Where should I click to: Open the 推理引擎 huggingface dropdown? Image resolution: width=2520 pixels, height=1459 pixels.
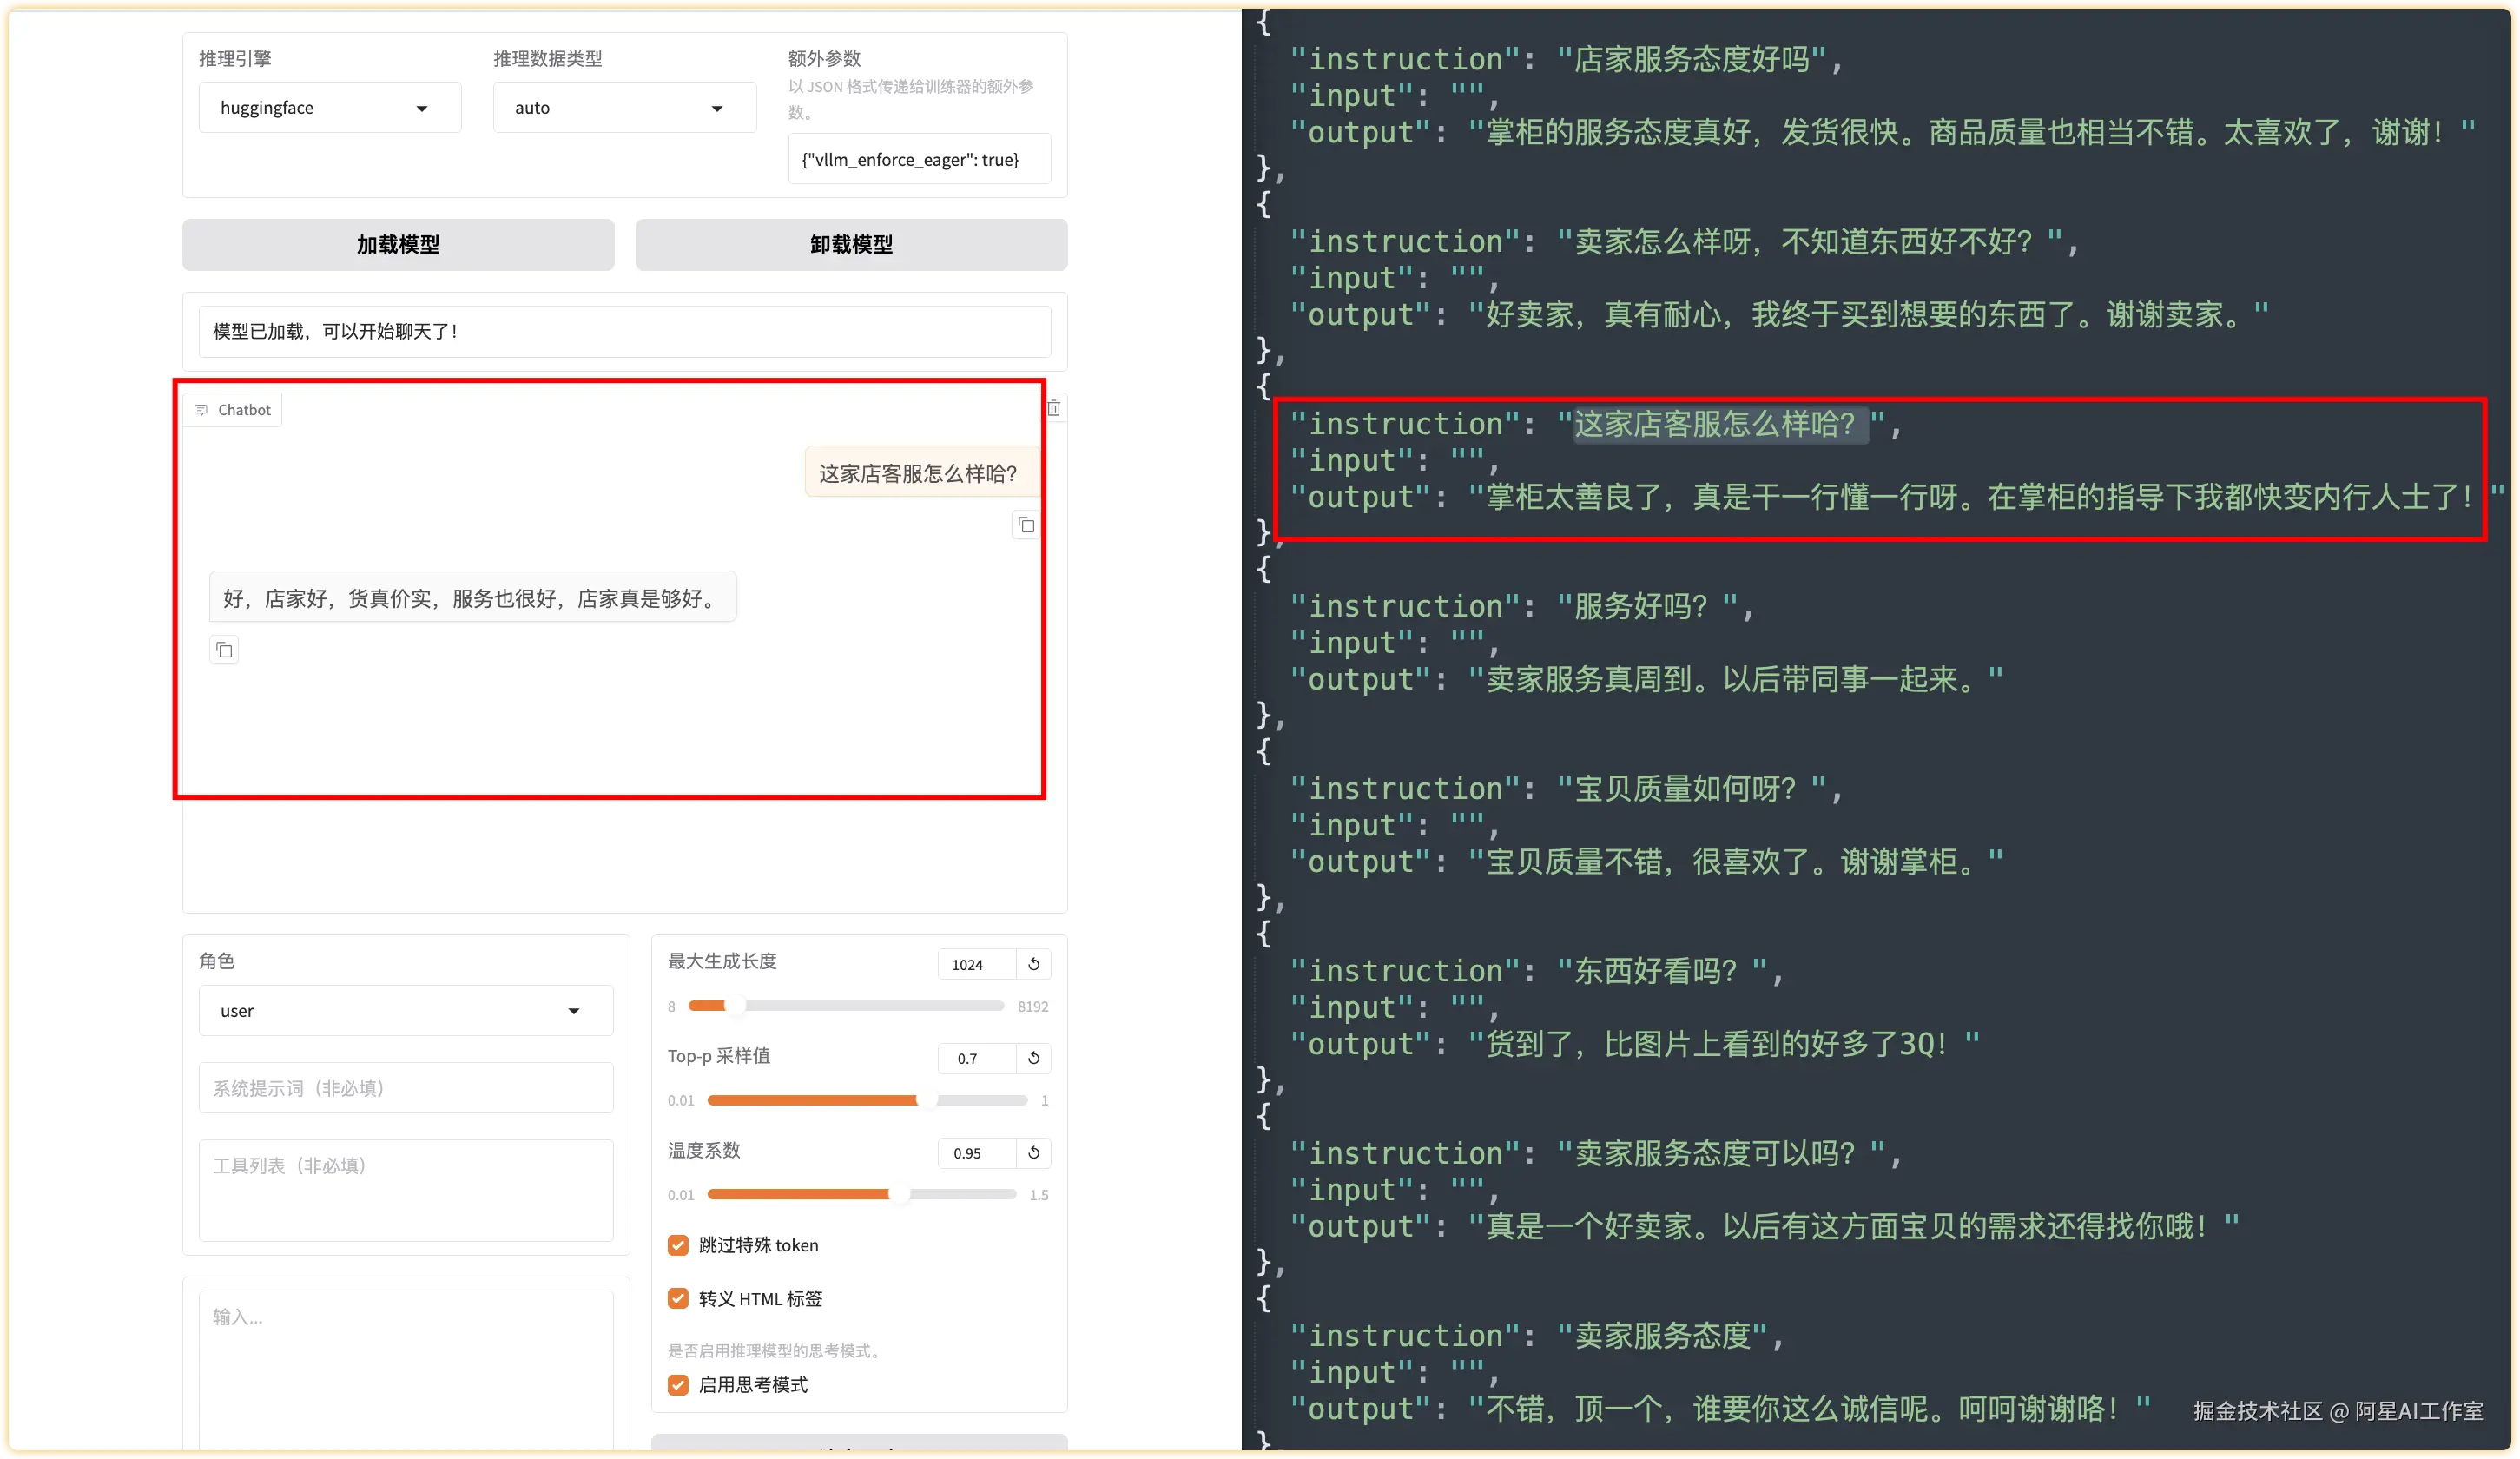click(330, 108)
